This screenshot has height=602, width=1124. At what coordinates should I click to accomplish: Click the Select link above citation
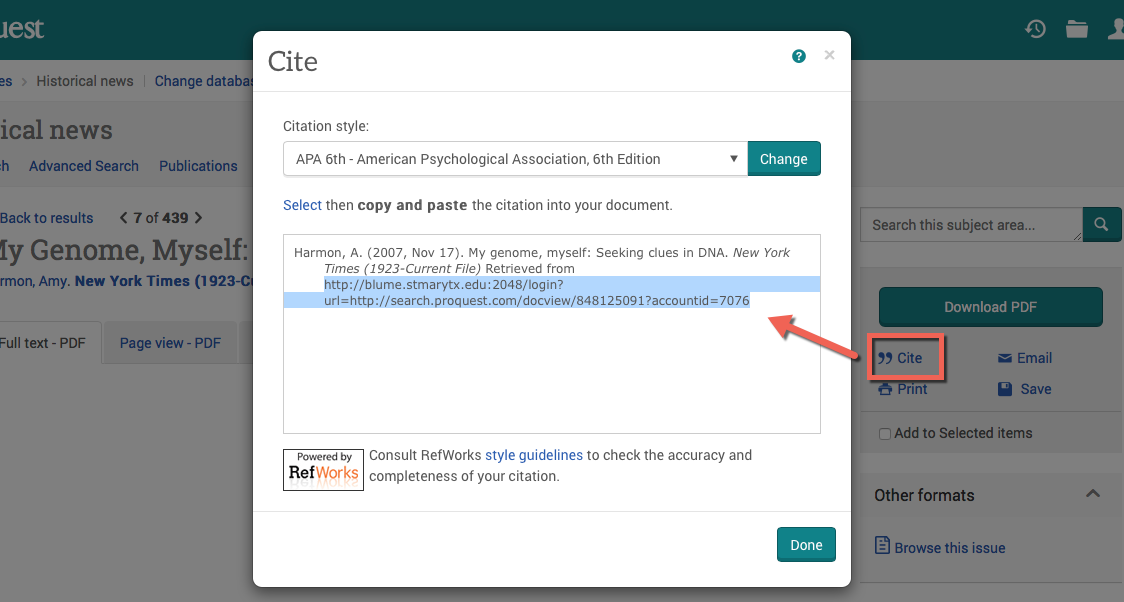(303, 205)
